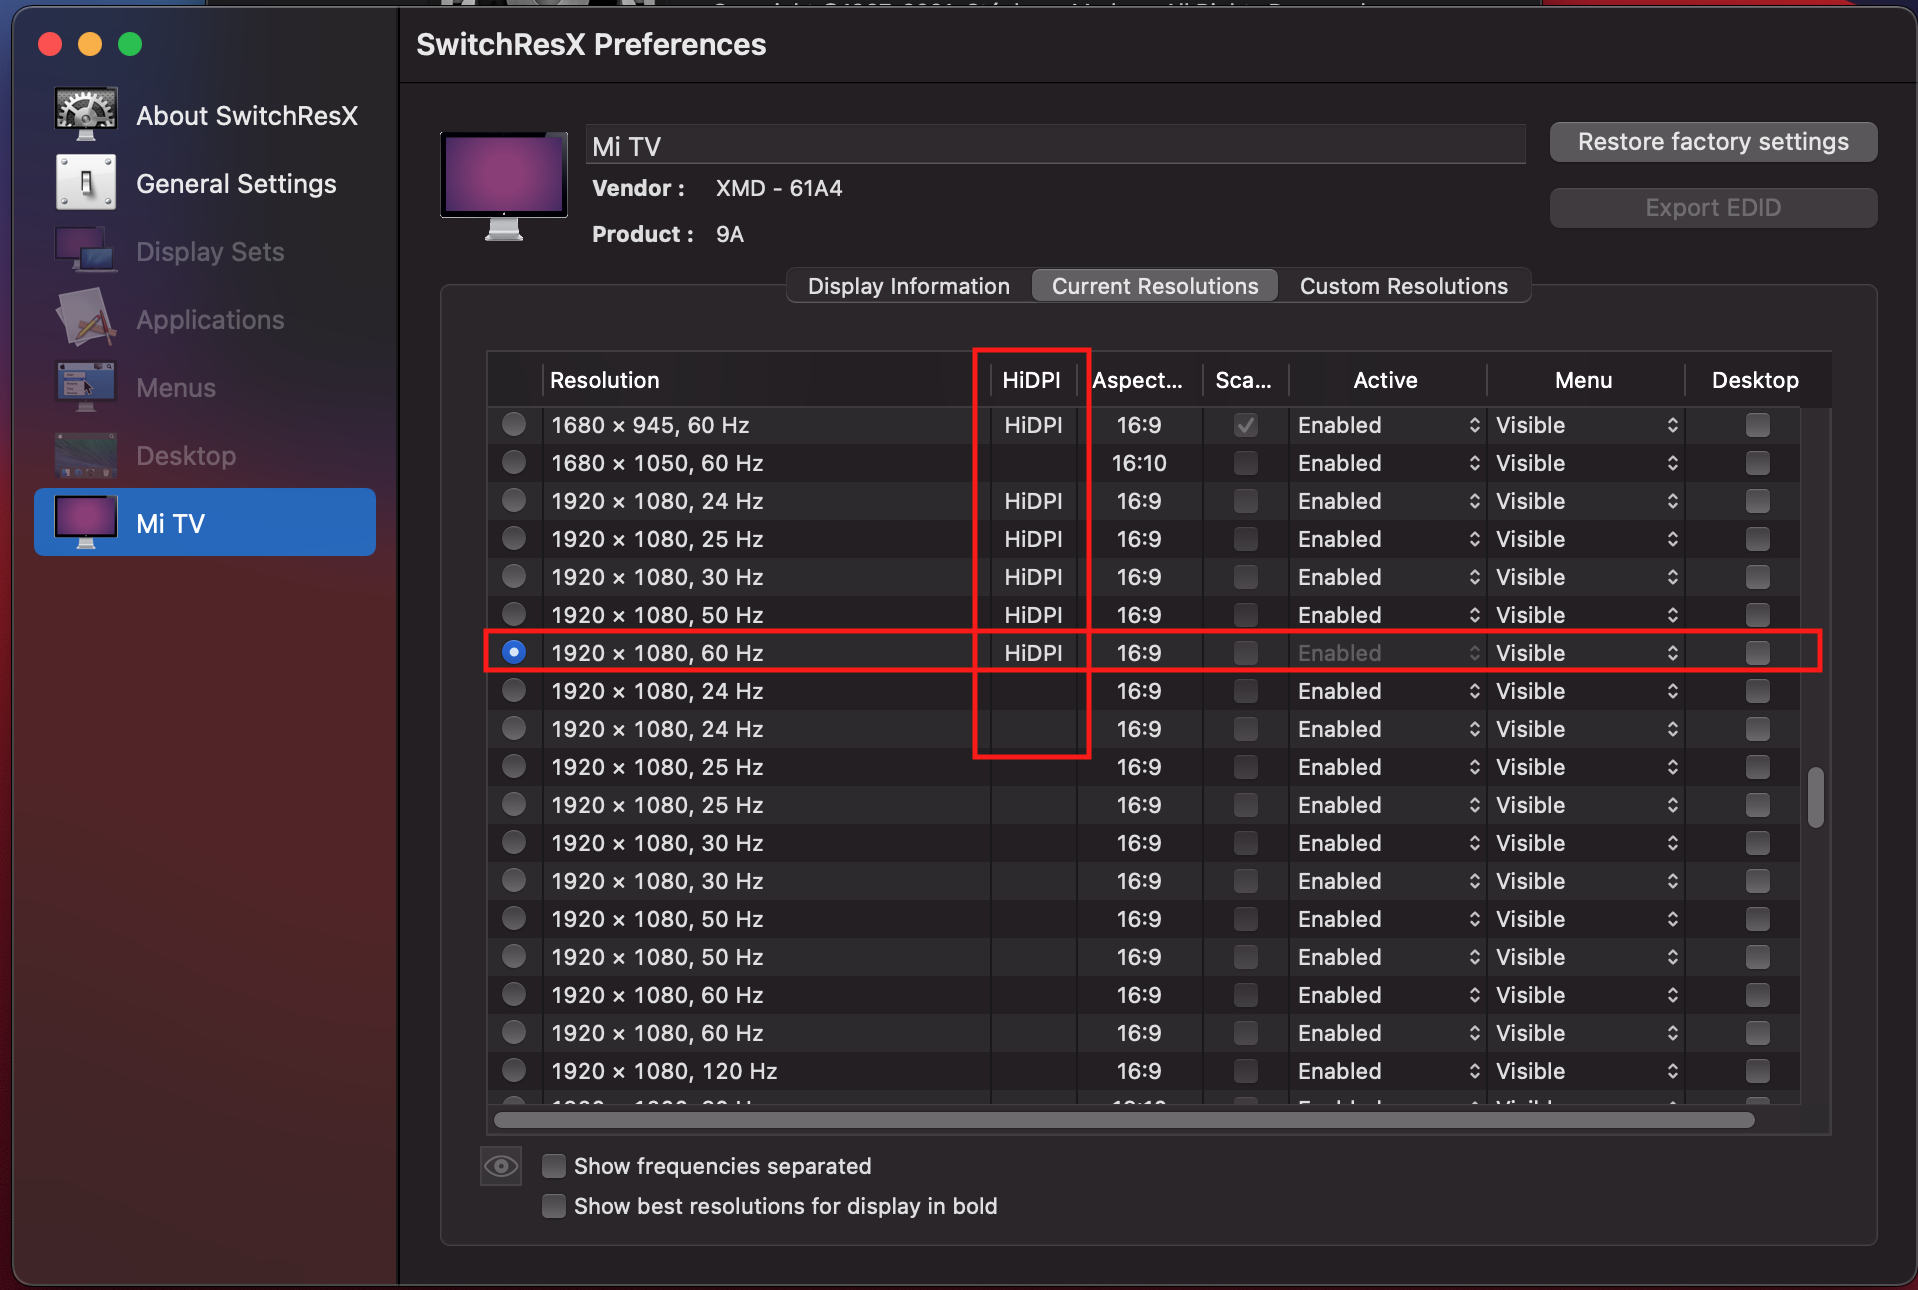This screenshot has height=1290, width=1918.
Task: Click the Active column header
Action: click(1386, 380)
